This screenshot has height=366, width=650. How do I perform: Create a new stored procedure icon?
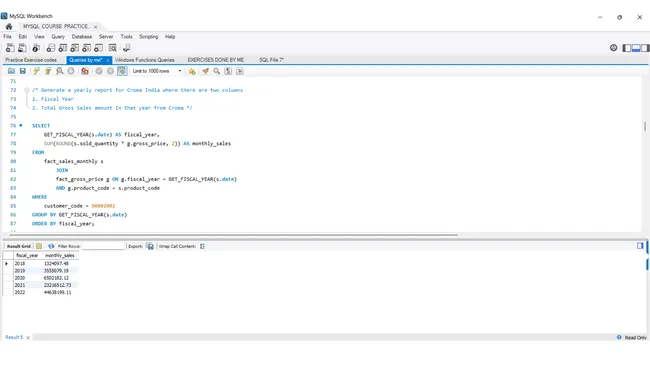(x=86, y=48)
